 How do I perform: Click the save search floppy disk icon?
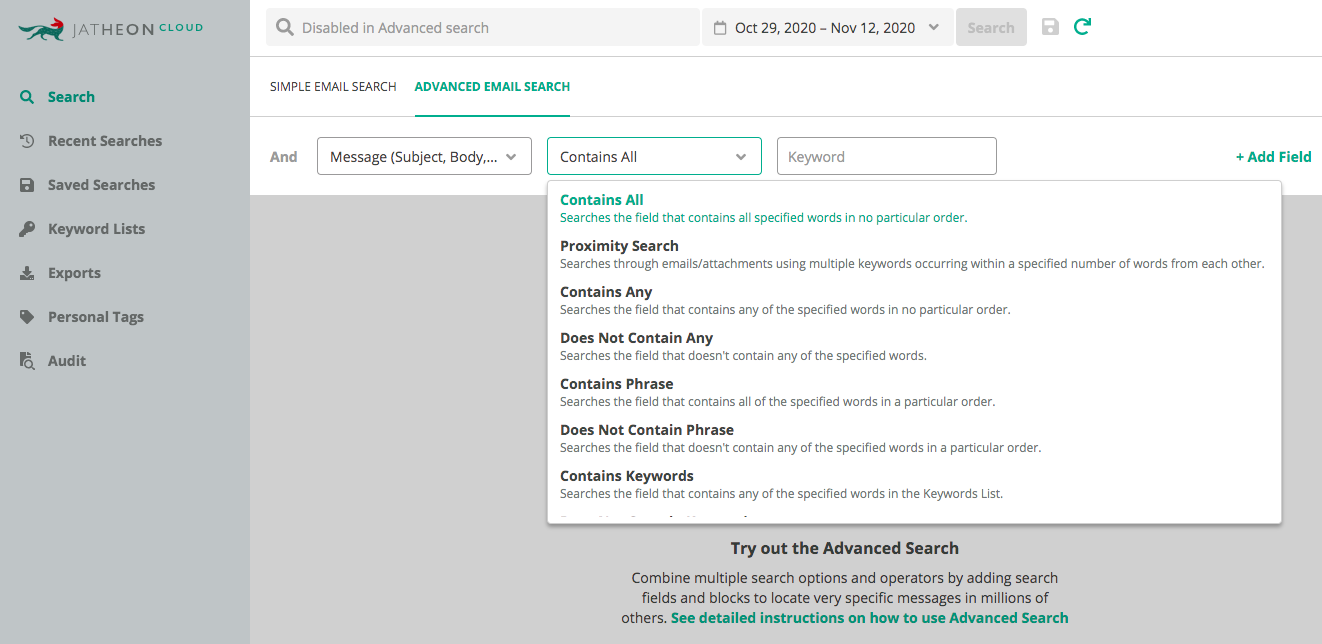pos(1050,27)
